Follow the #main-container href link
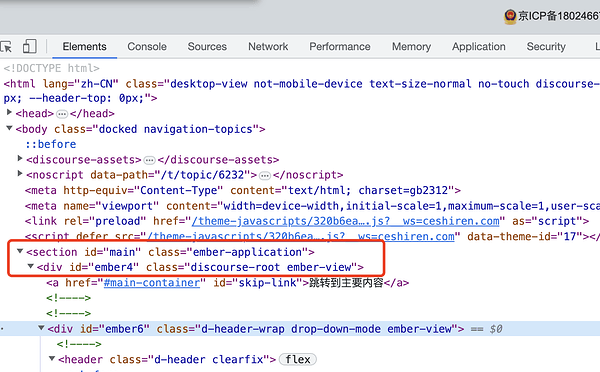The image size is (600, 372). click(x=152, y=283)
